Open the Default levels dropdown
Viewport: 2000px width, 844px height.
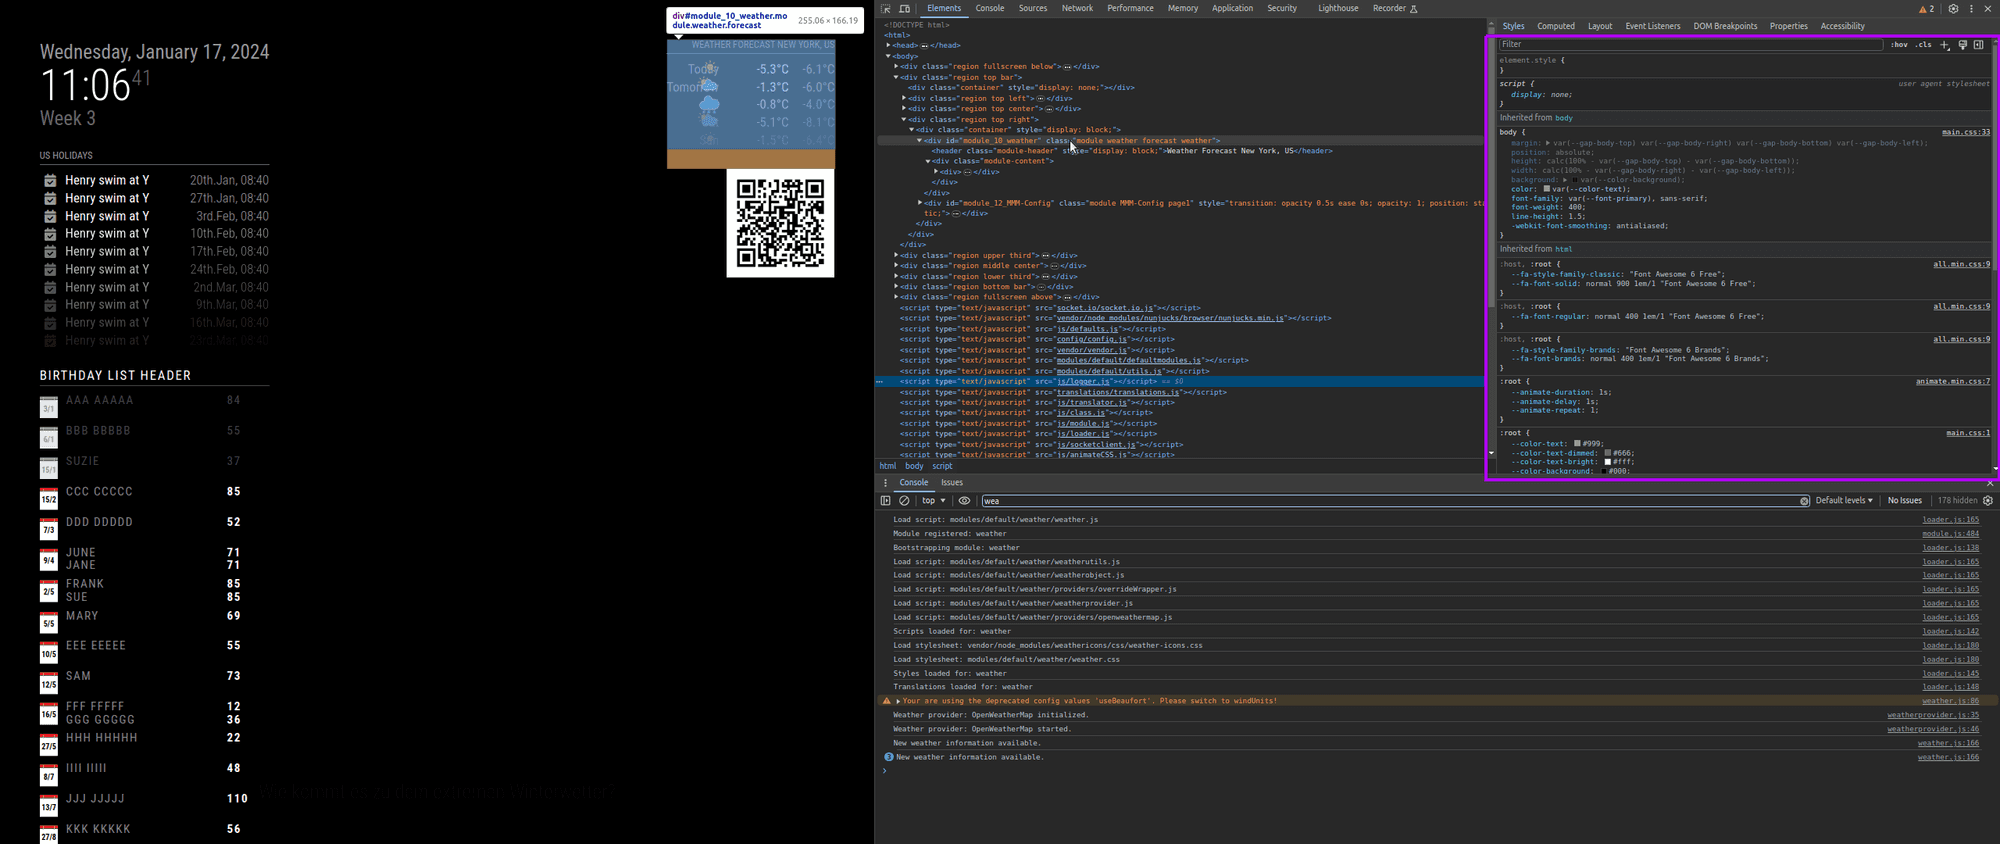(x=1844, y=500)
